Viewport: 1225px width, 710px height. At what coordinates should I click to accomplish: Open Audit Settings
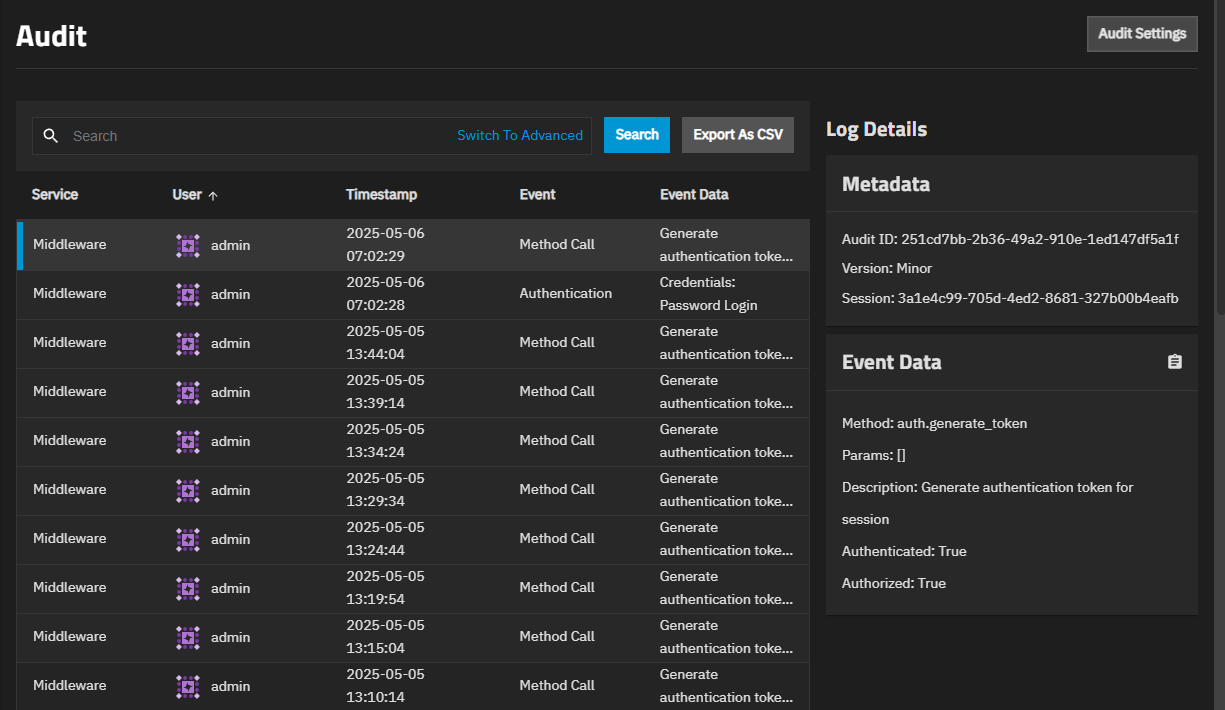[1141, 33]
